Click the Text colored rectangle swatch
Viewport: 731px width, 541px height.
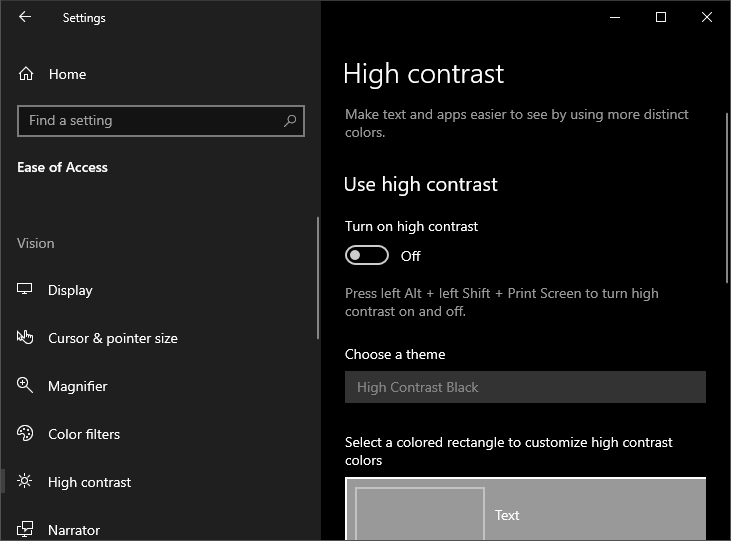(420, 514)
